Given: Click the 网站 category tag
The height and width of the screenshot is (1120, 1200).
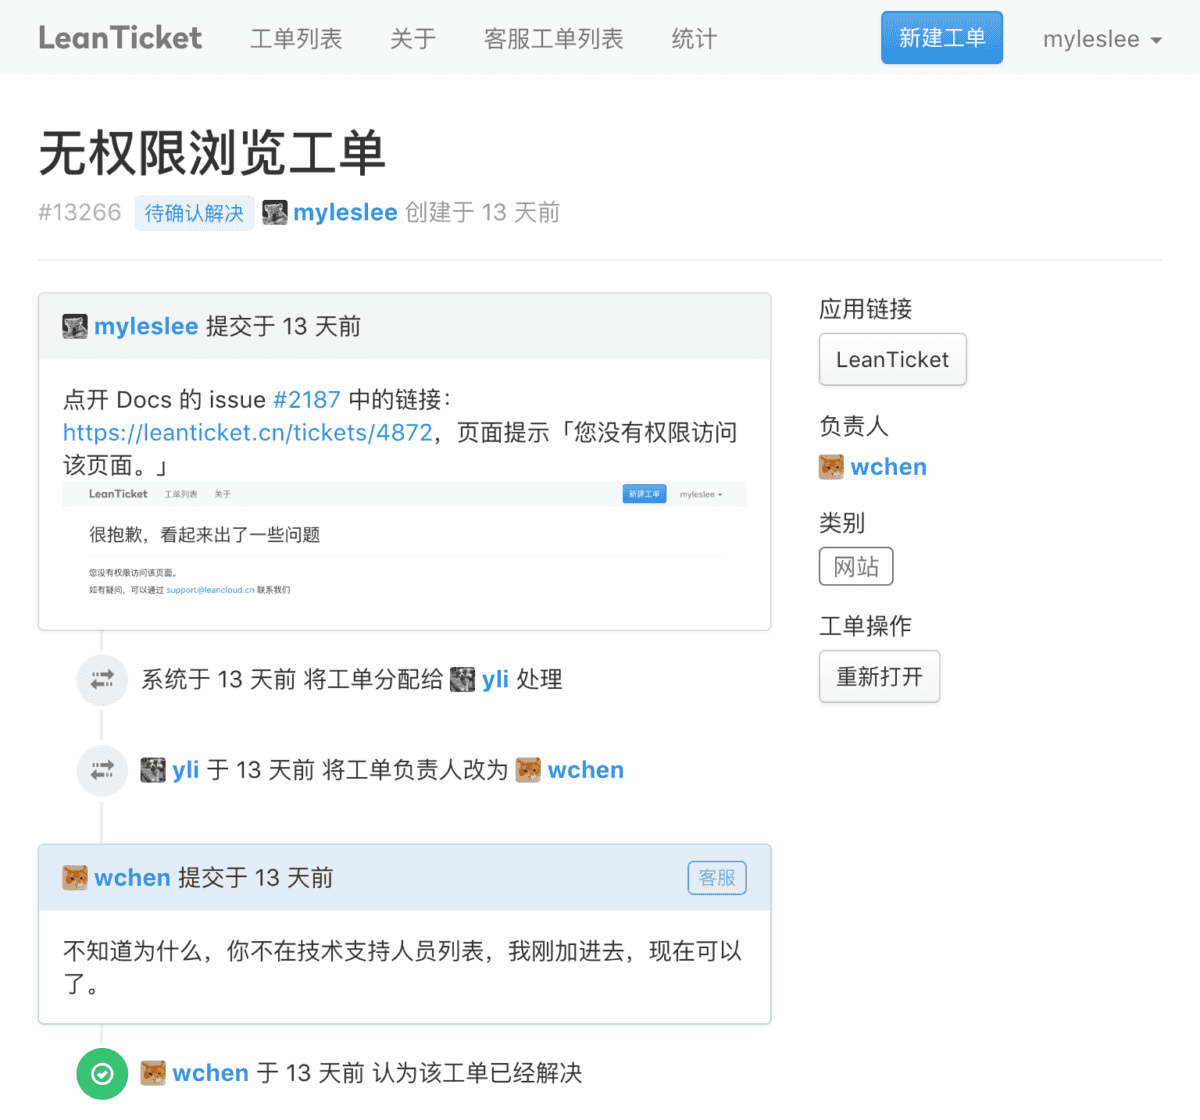Looking at the screenshot, I should [x=856, y=567].
